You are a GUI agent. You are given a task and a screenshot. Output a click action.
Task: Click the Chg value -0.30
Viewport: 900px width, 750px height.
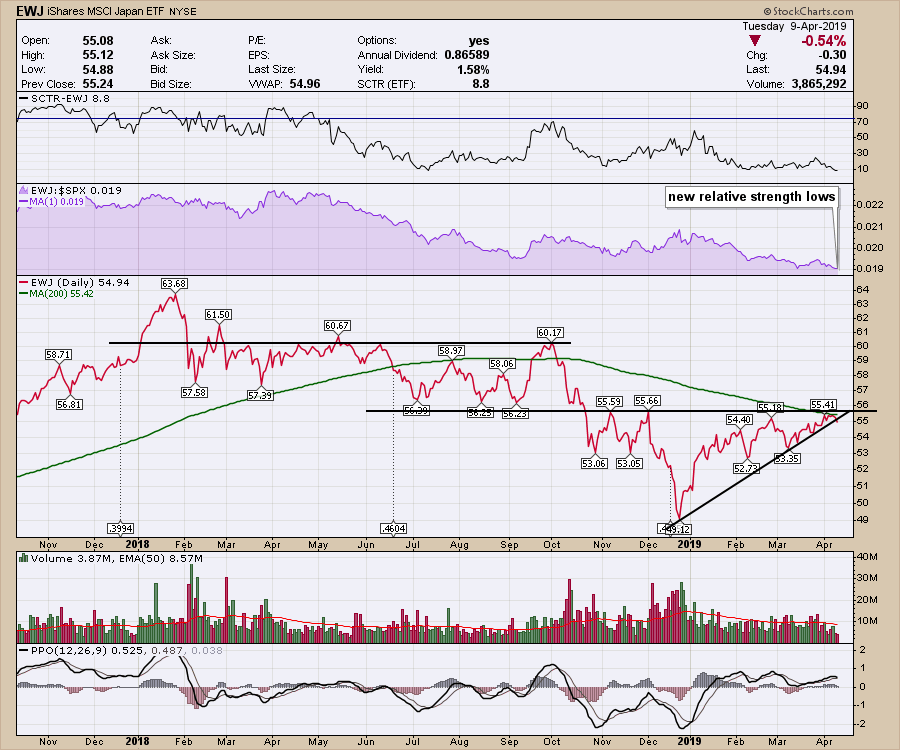point(832,55)
